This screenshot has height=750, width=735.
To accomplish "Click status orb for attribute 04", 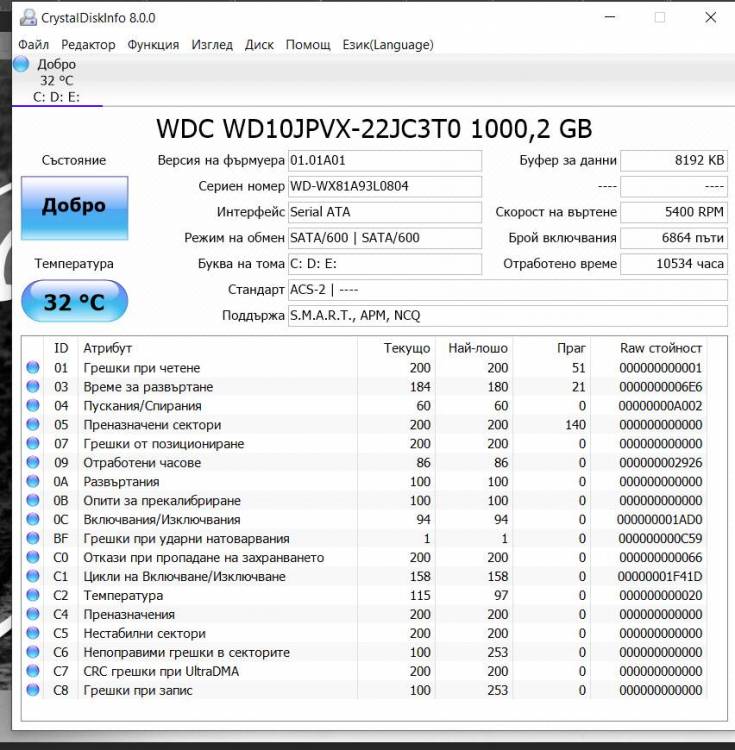I will tap(33, 406).
